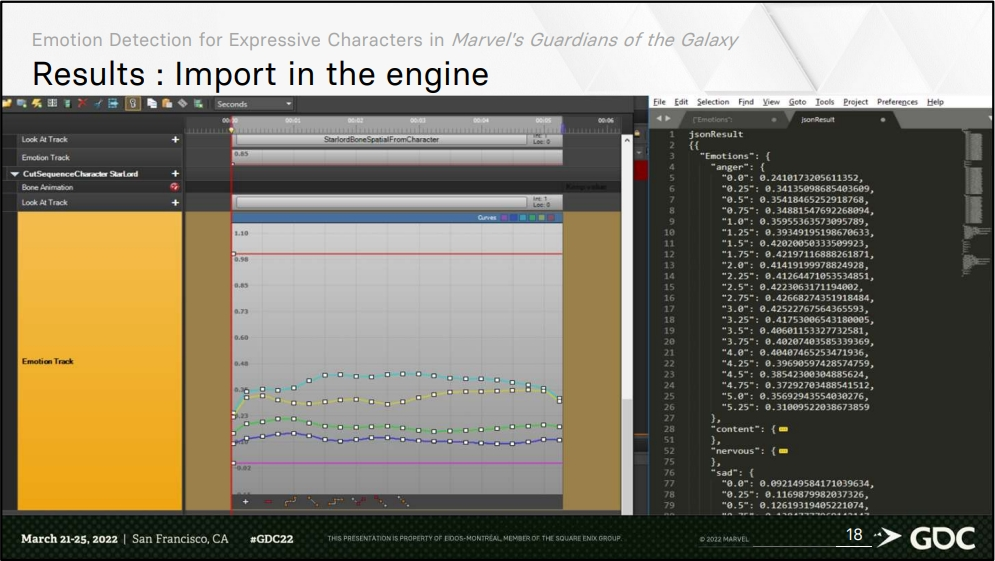This screenshot has height=561, width=995.
Task: Open the Seconds time unit dropdown
Action: click(253, 104)
